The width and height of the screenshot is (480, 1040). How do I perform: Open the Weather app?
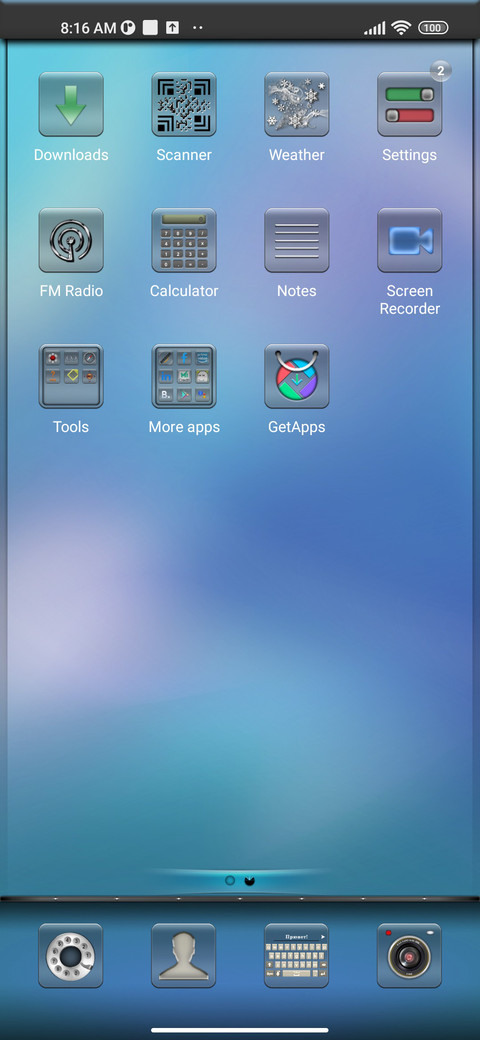pos(296,104)
